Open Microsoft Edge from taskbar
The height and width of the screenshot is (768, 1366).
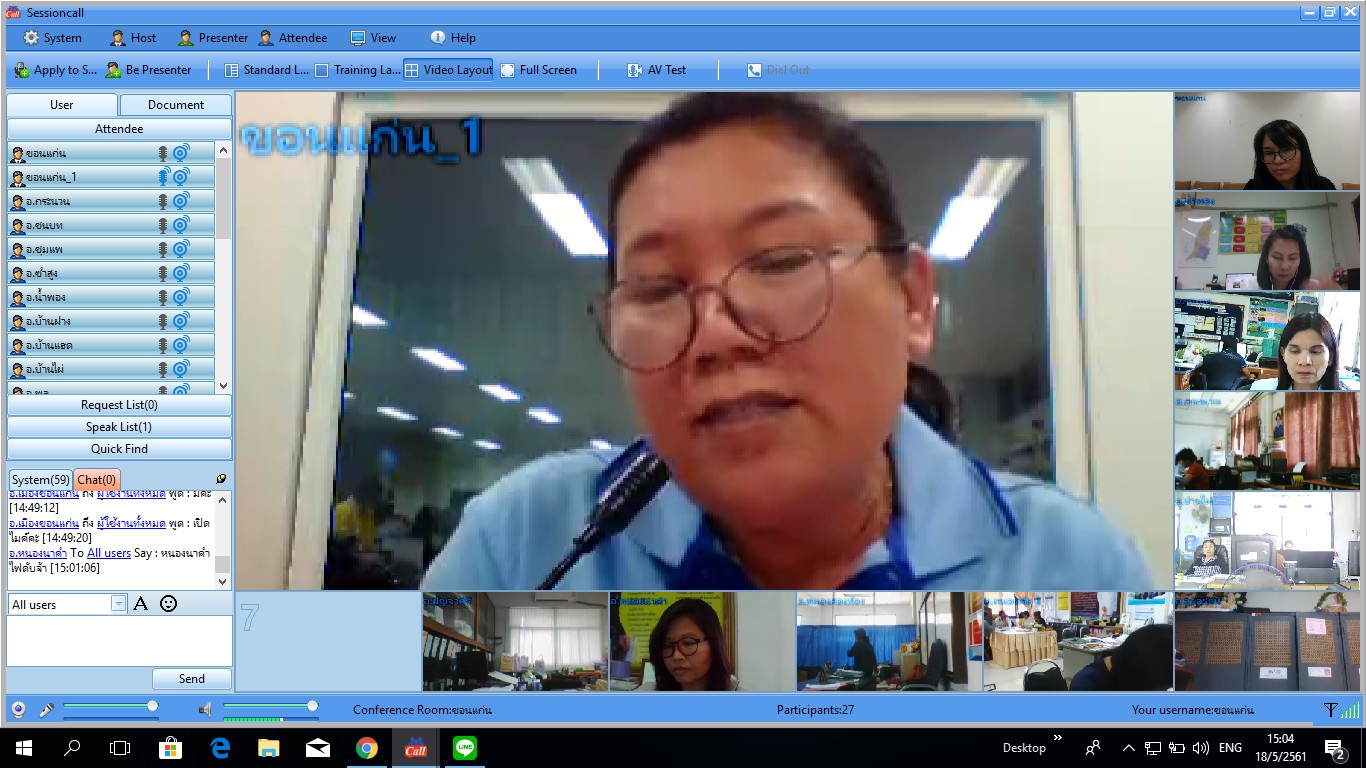click(x=220, y=748)
